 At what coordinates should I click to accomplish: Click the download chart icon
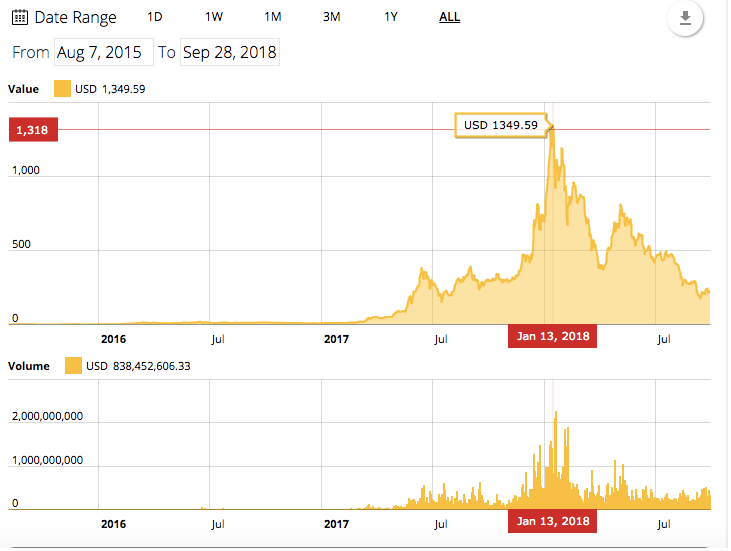tap(685, 18)
